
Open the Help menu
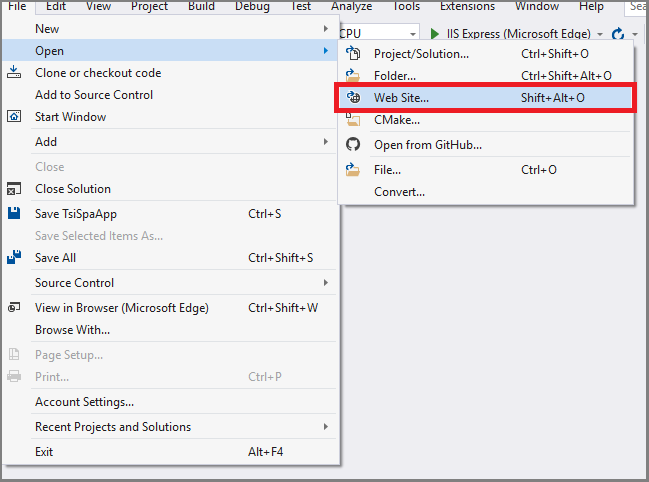[591, 6]
